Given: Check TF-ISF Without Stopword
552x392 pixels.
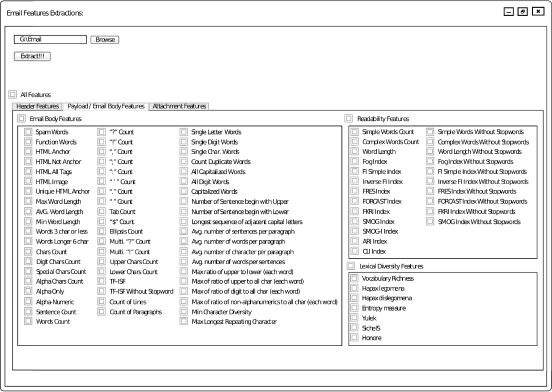Looking at the screenshot, I should (101, 291).
